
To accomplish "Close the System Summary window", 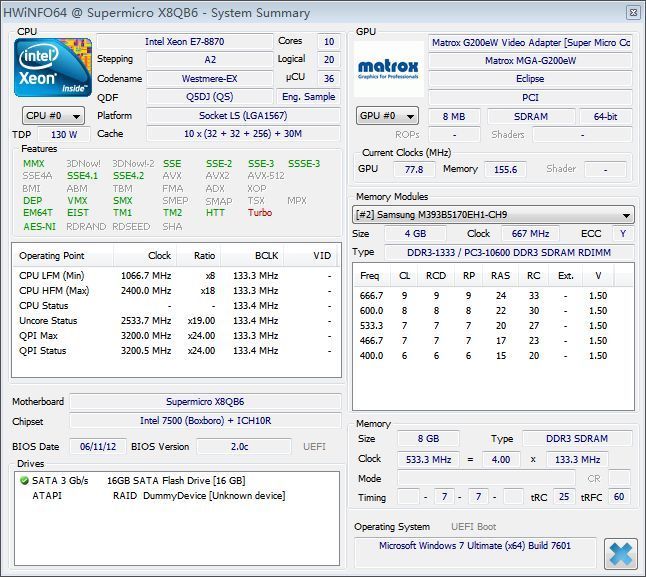I will pos(633,12).
